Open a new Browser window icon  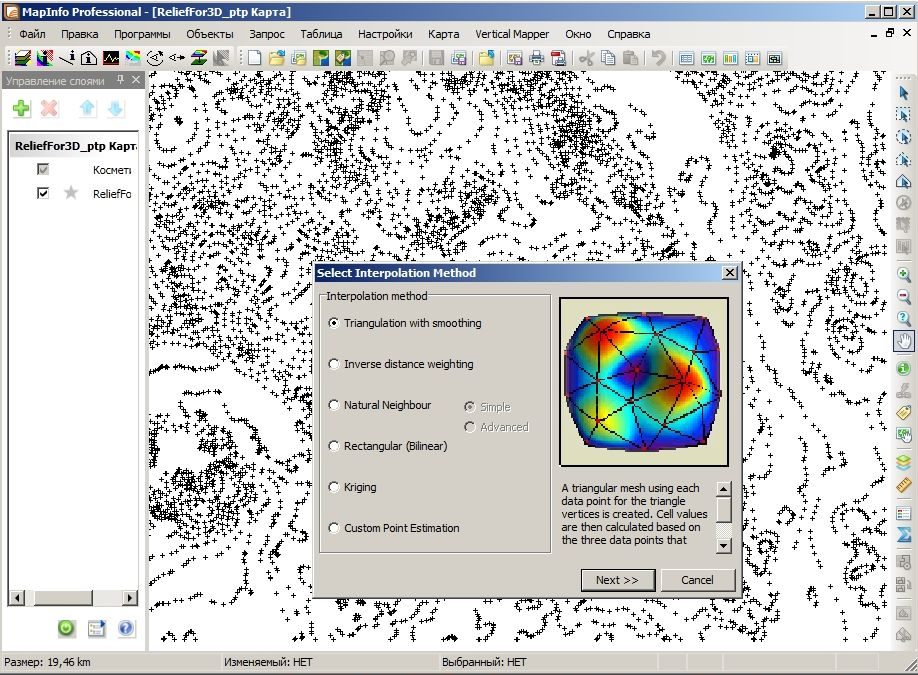[686, 59]
